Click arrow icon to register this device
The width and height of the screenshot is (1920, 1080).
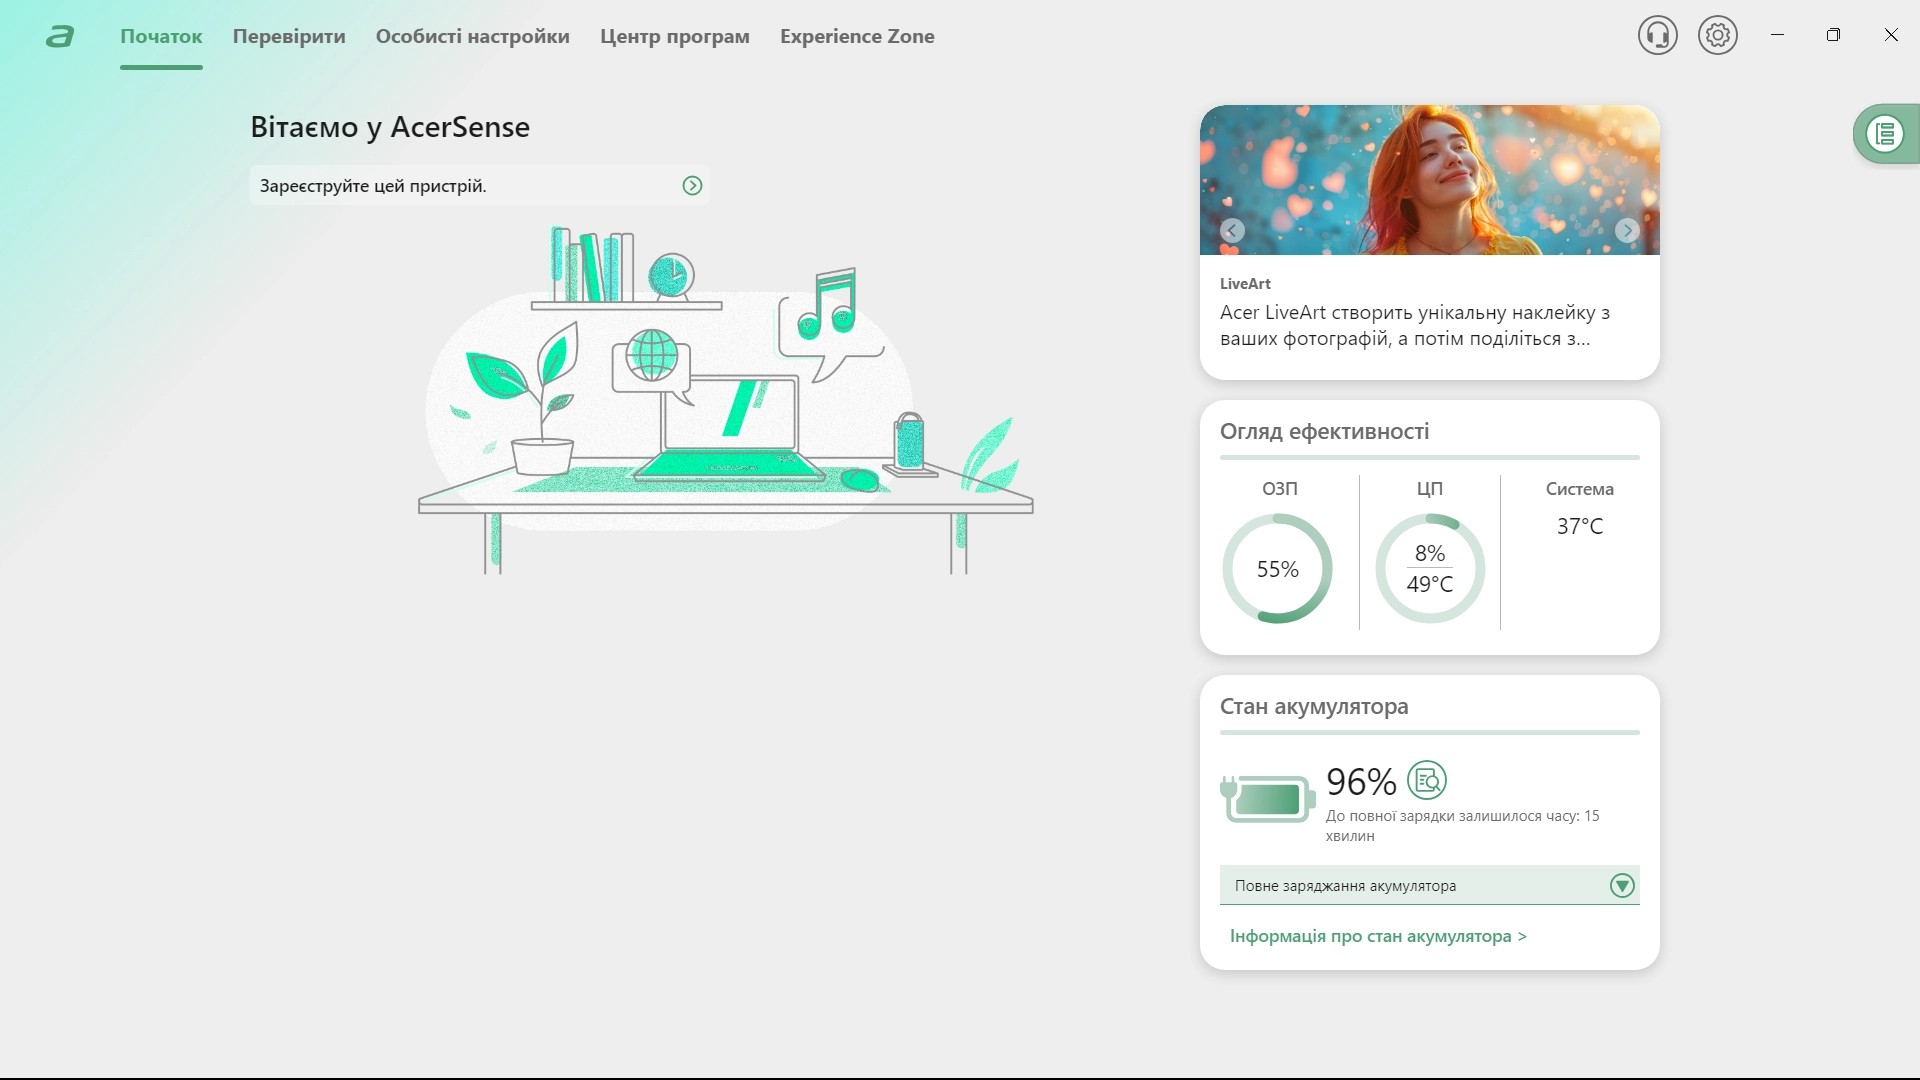point(692,186)
